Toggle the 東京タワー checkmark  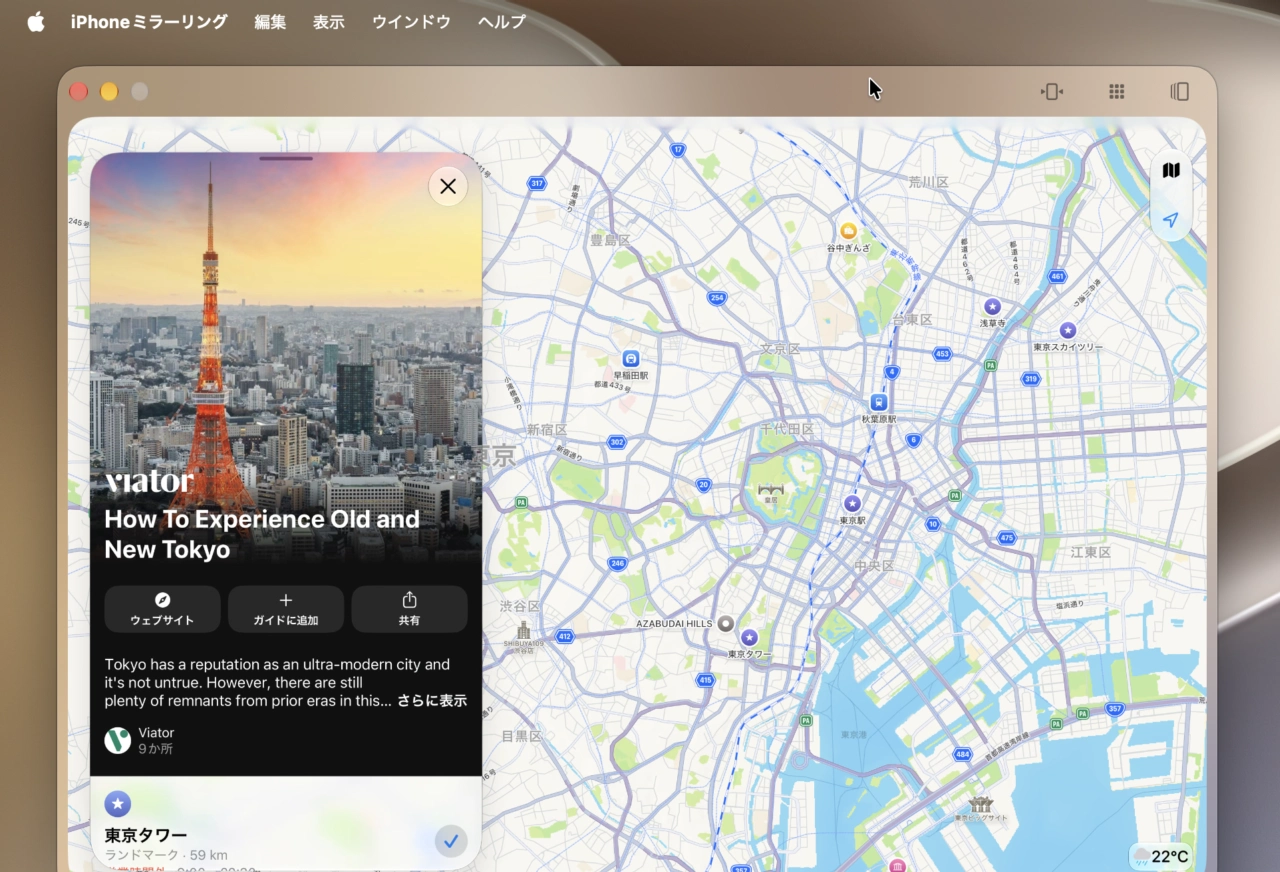click(451, 841)
